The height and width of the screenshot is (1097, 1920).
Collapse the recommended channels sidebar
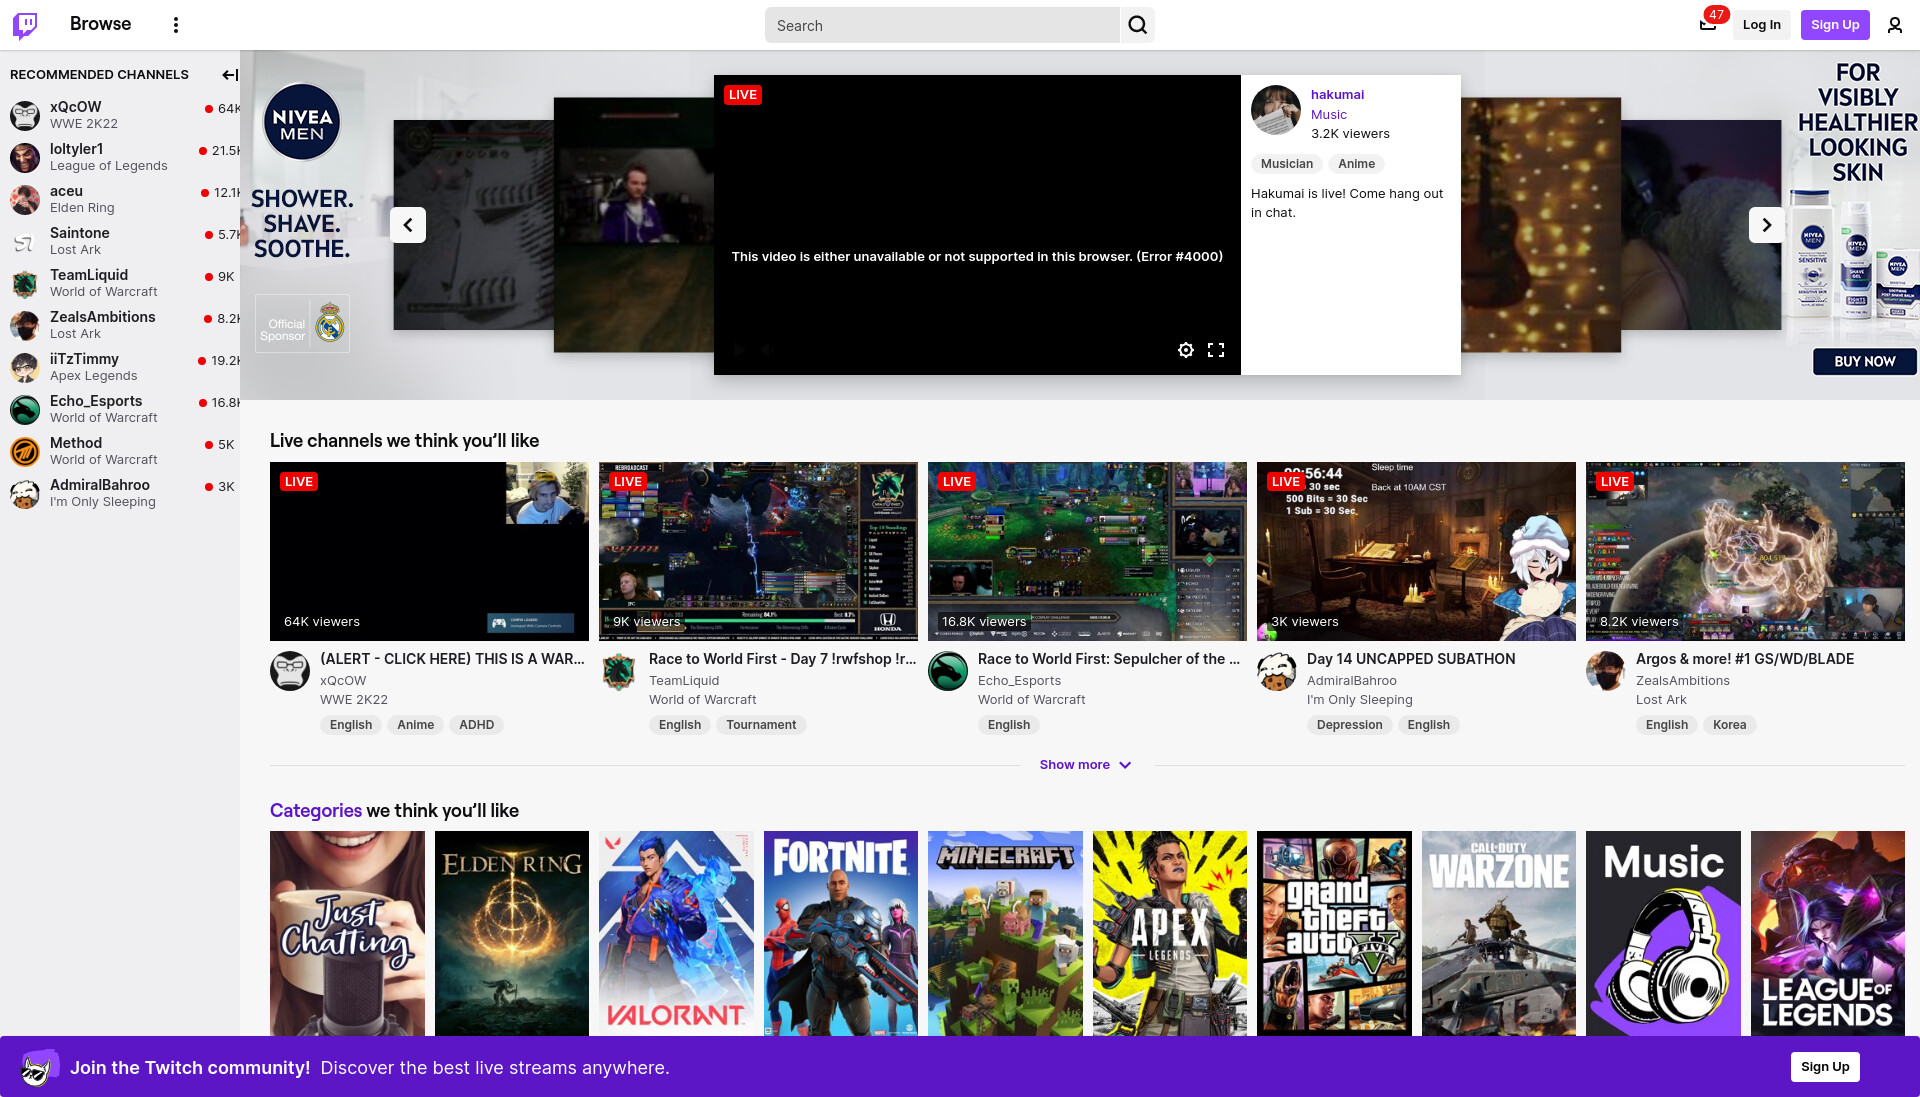click(229, 75)
